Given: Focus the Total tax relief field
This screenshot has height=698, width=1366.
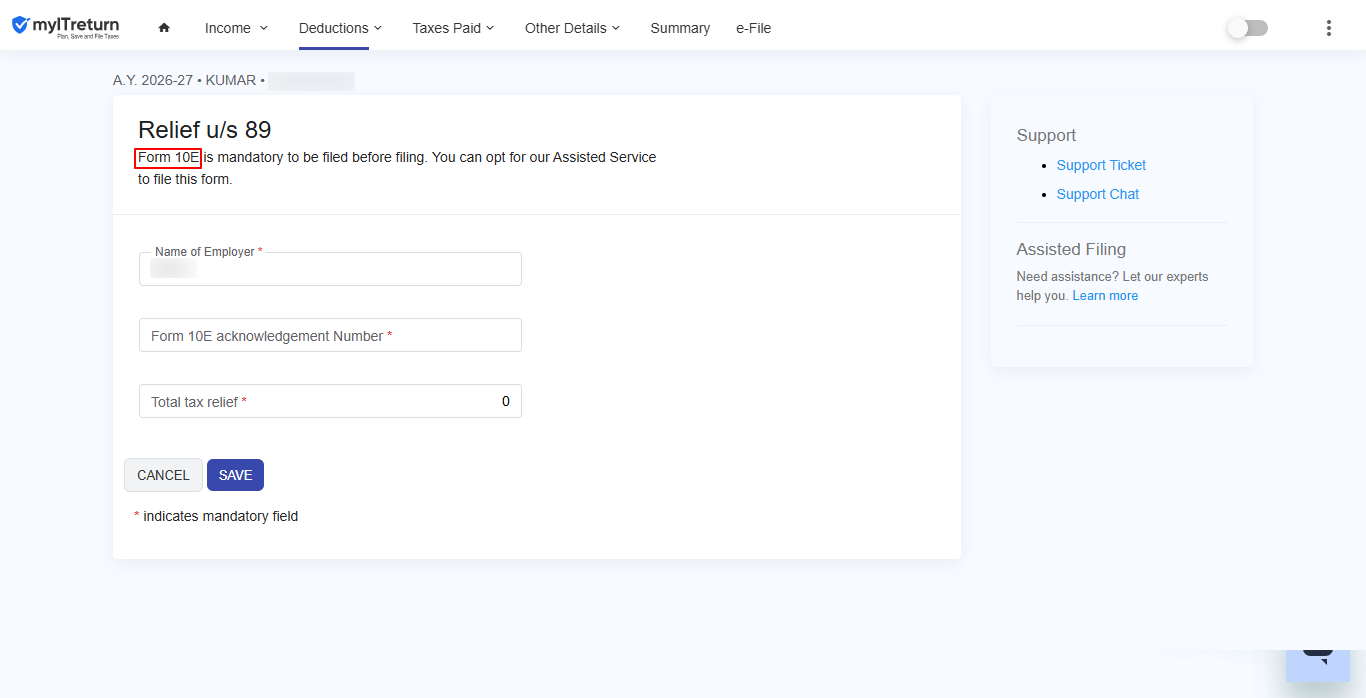Looking at the screenshot, I should tap(330, 401).
